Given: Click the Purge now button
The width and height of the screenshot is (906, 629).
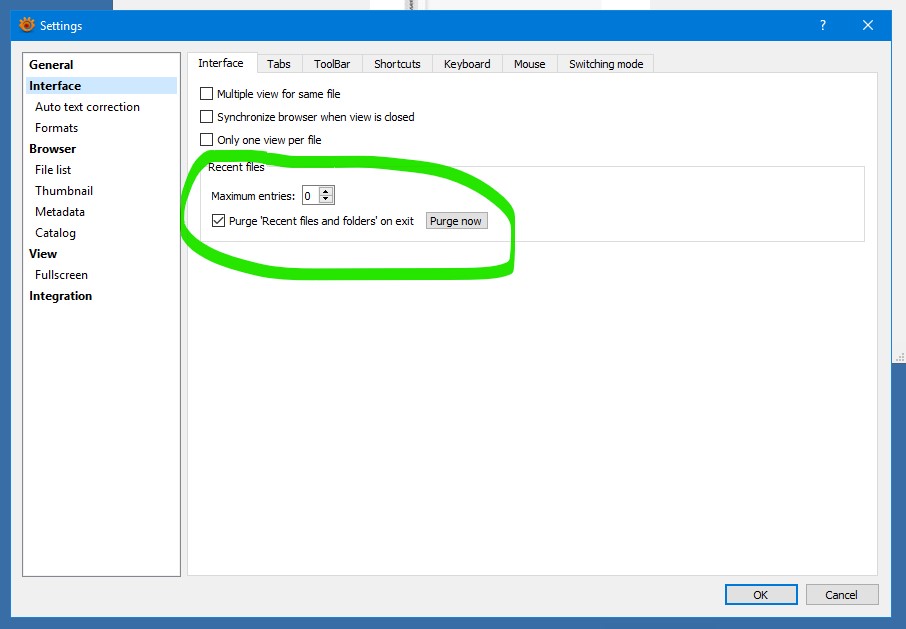Looking at the screenshot, I should (456, 221).
